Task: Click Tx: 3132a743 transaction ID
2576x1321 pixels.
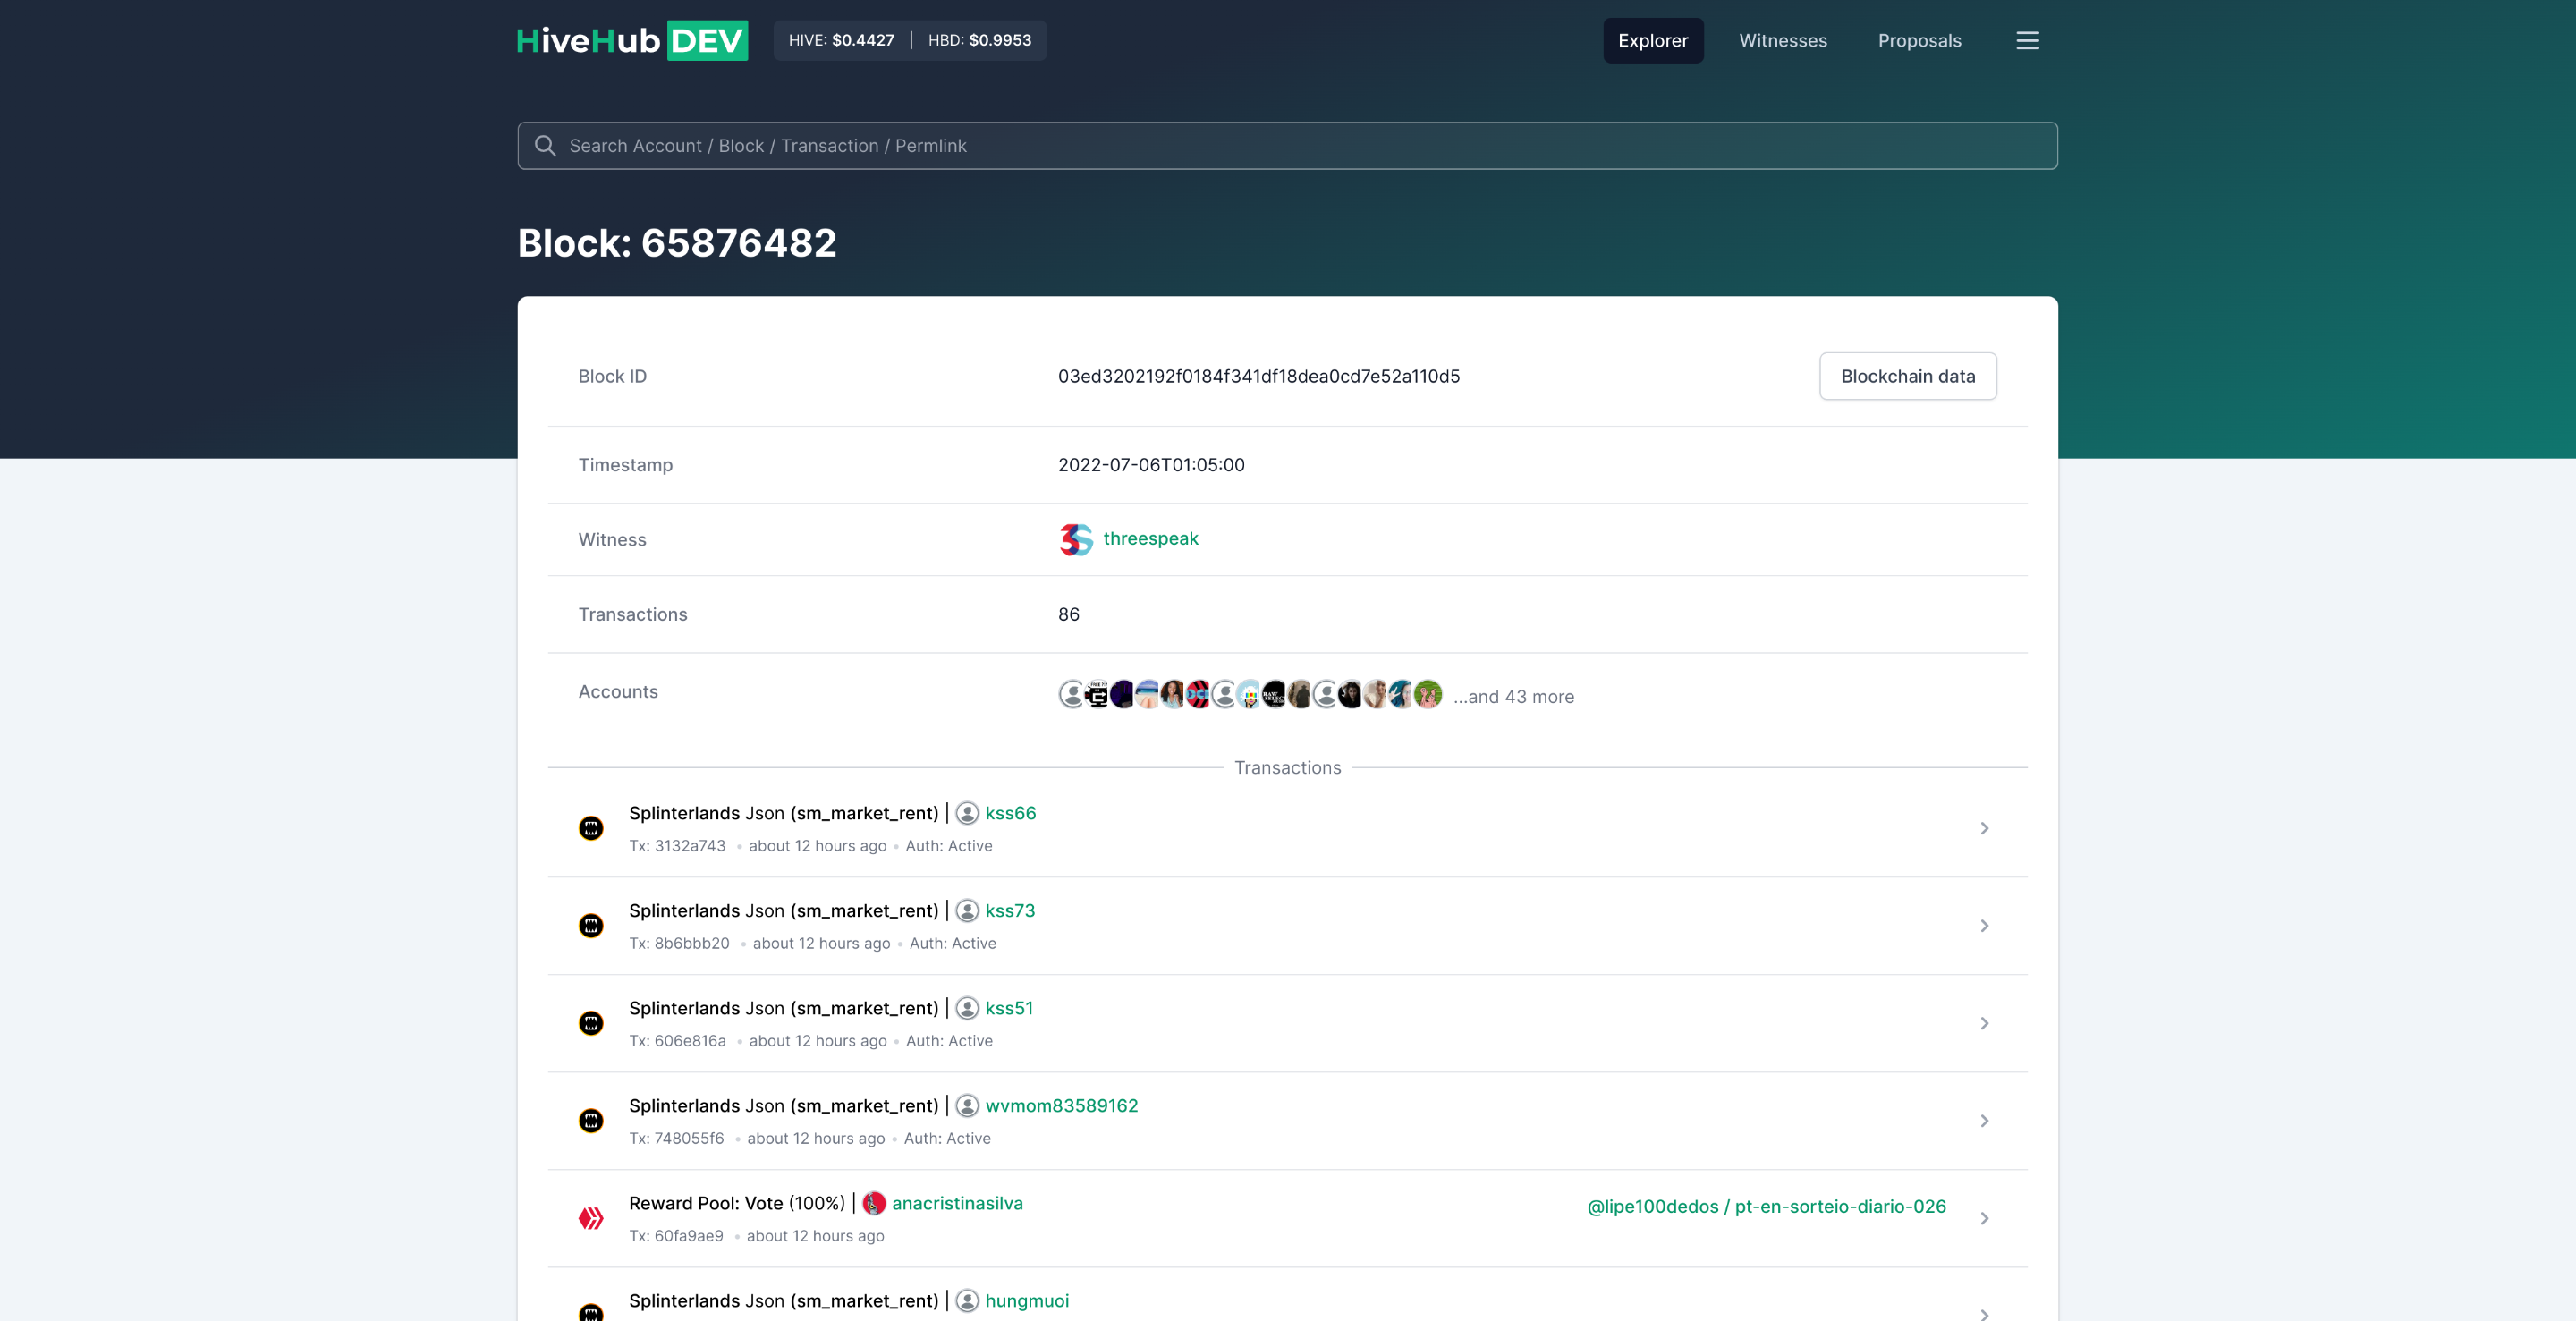Action: 677,846
